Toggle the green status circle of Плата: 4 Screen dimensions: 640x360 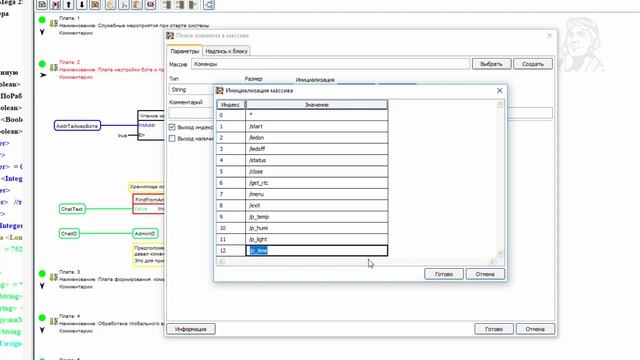tap(42, 318)
